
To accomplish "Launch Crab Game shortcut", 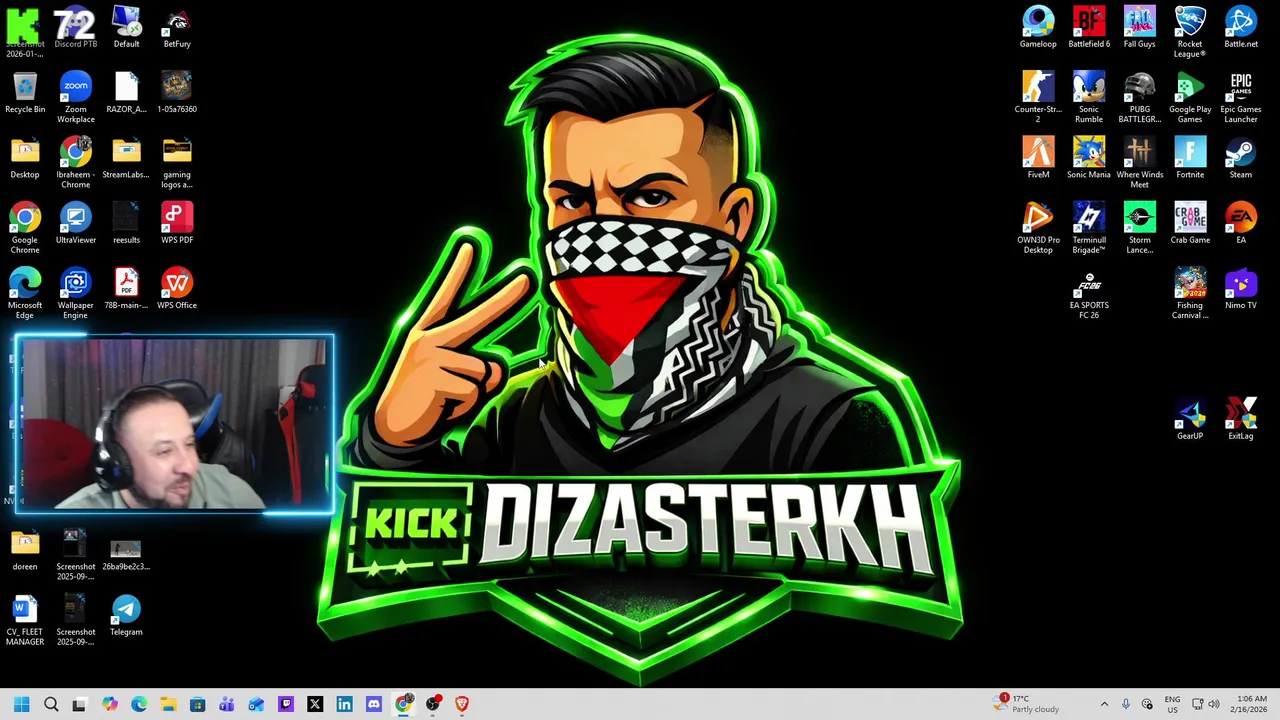I will [1190, 224].
